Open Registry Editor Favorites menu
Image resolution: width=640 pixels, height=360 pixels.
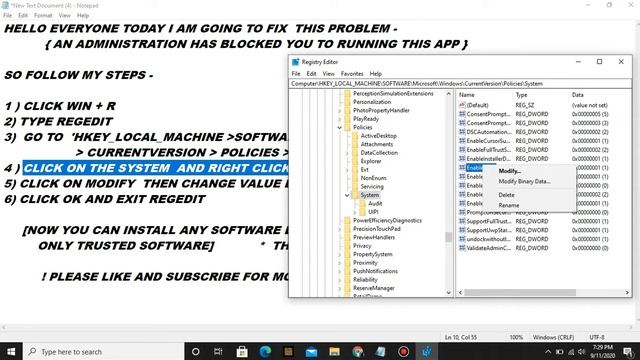point(352,74)
